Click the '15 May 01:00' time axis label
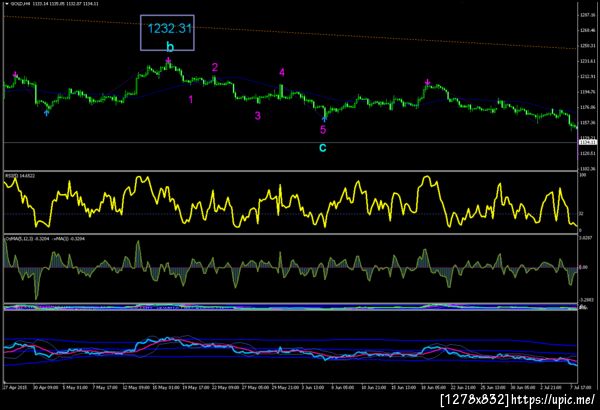The width and height of the screenshot is (600, 410). coord(166,387)
